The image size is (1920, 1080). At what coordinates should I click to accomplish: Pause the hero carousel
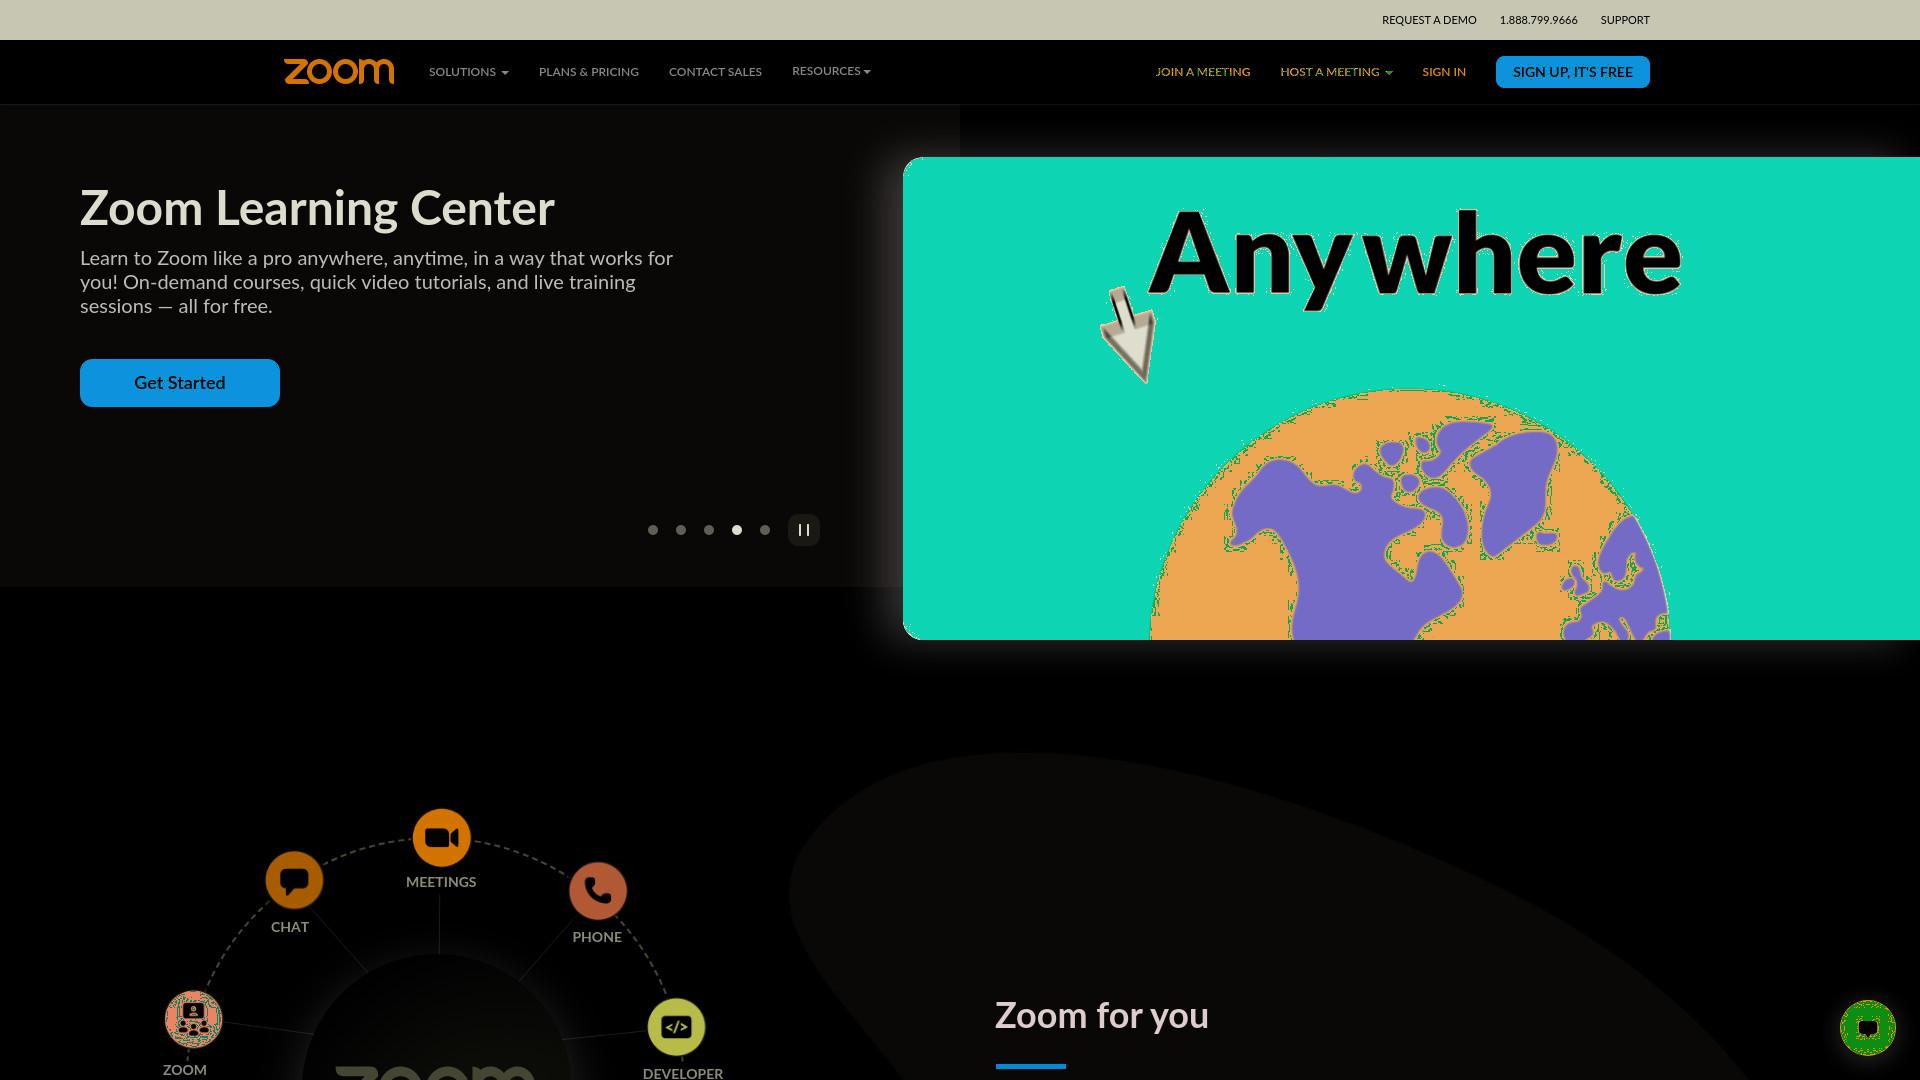tap(804, 530)
